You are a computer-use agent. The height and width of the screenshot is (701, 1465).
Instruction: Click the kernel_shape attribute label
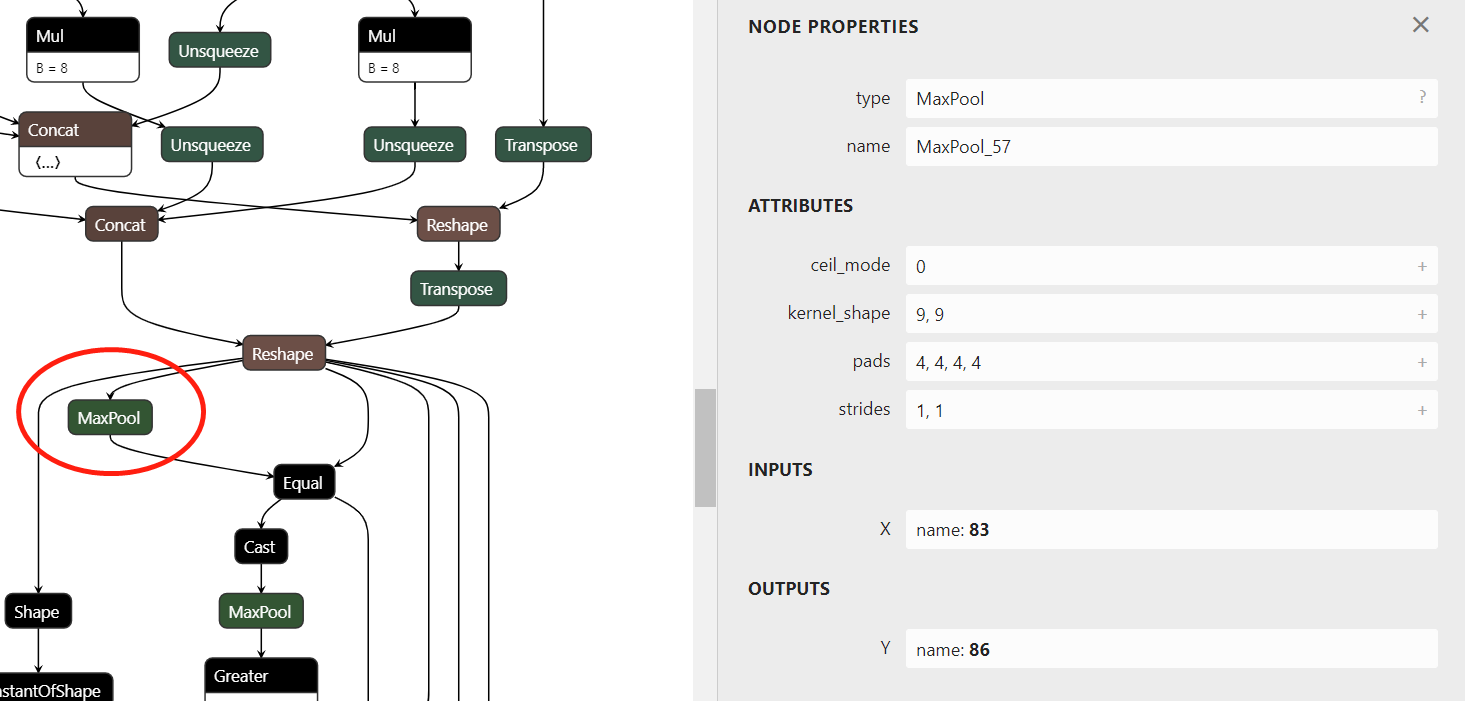click(x=839, y=313)
